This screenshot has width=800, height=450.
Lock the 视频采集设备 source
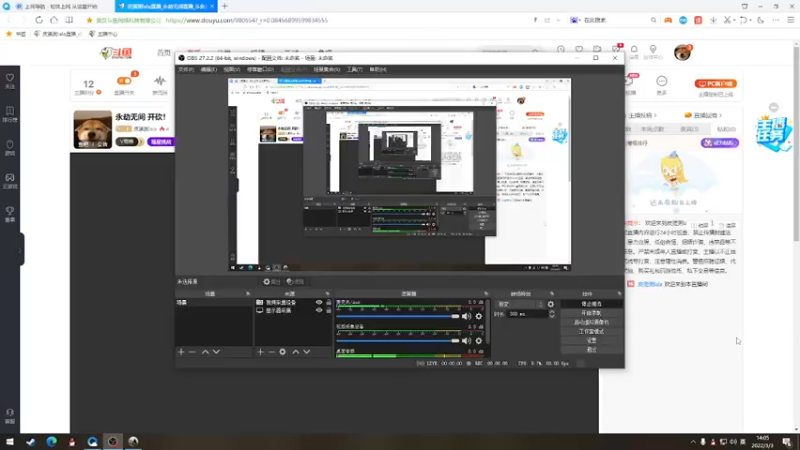pyautogui.click(x=329, y=303)
